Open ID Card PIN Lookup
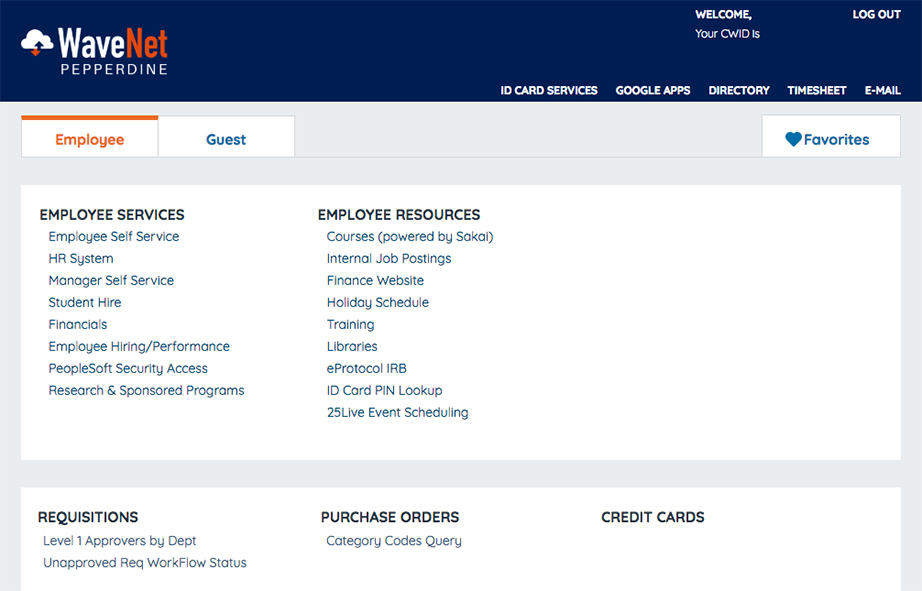Image resolution: width=922 pixels, height=591 pixels. pos(384,391)
